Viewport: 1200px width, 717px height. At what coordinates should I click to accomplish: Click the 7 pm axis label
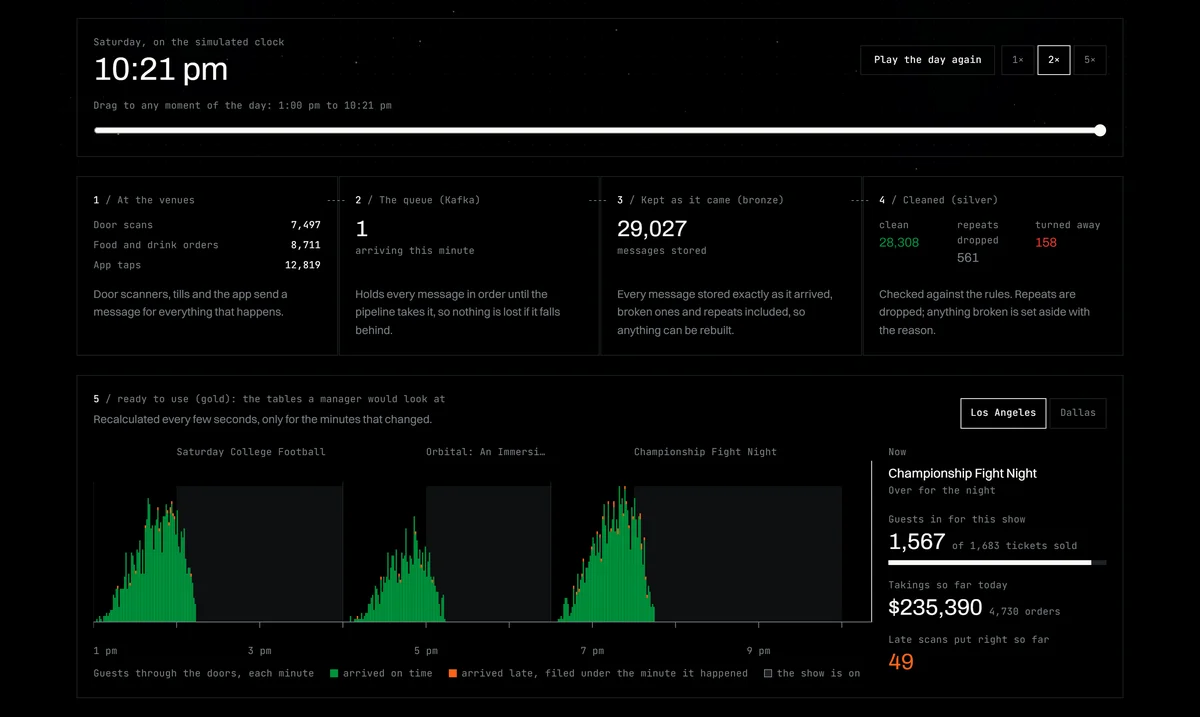[592, 651]
